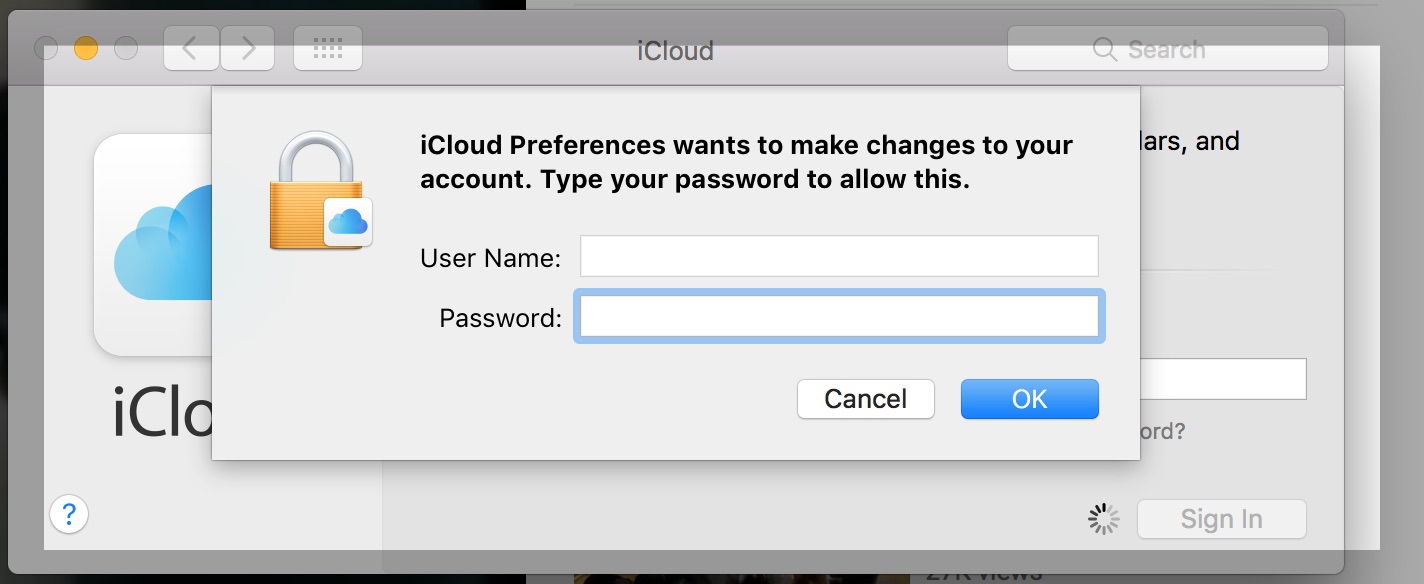Cancel the authentication dialog
Viewport: 1424px width, 584px height.
point(865,399)
